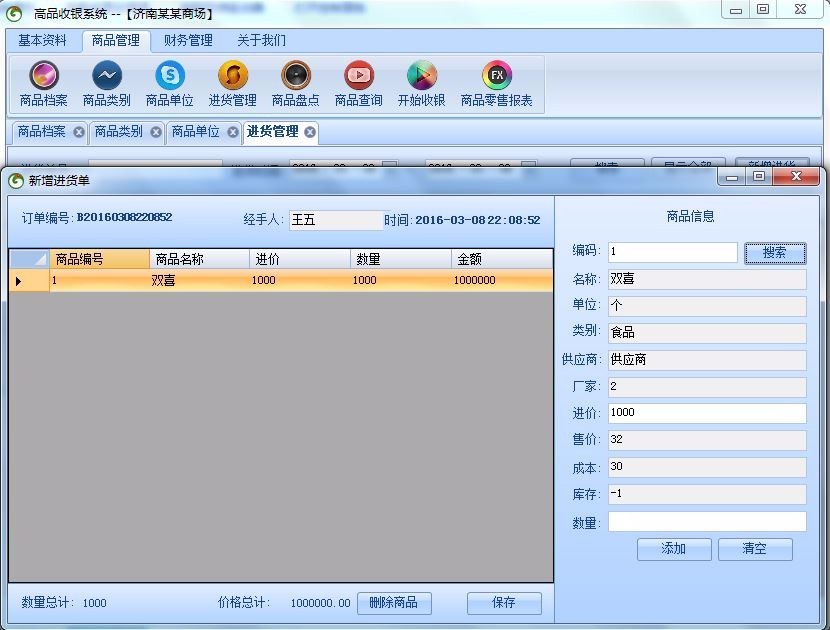Image resolution: width=830 pixels, height=630 pixels.
Task: Click the 搜索 button to find product
Action: pos(775,252)
